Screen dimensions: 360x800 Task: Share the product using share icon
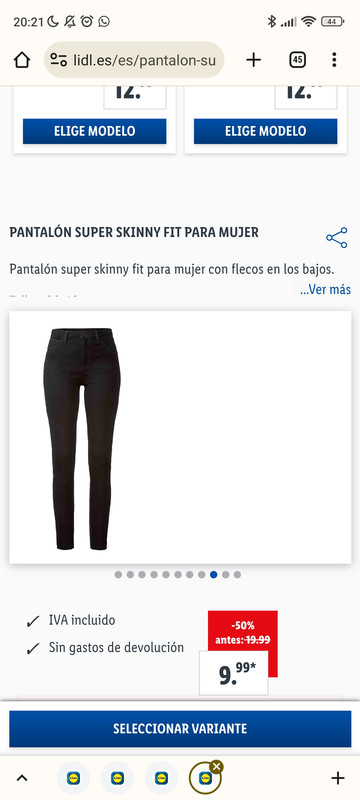337,238
